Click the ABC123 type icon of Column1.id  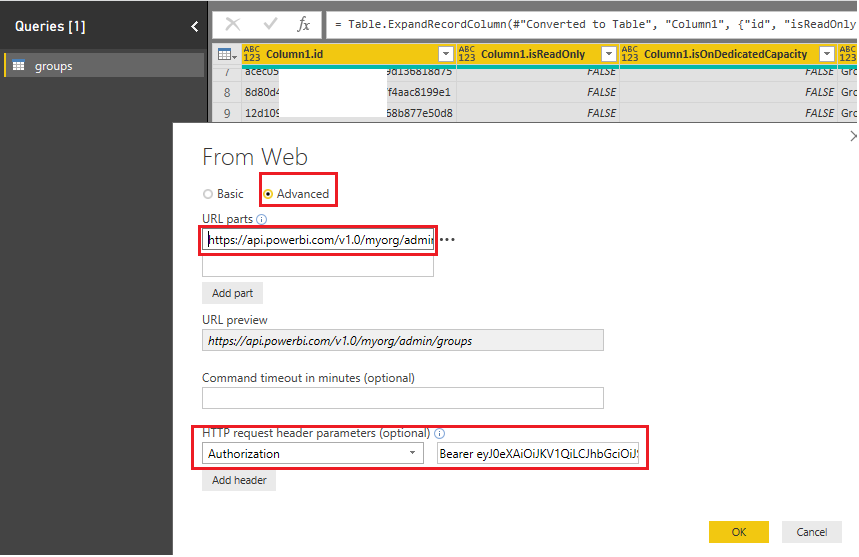pyautogui.click(x=251, y=54)
